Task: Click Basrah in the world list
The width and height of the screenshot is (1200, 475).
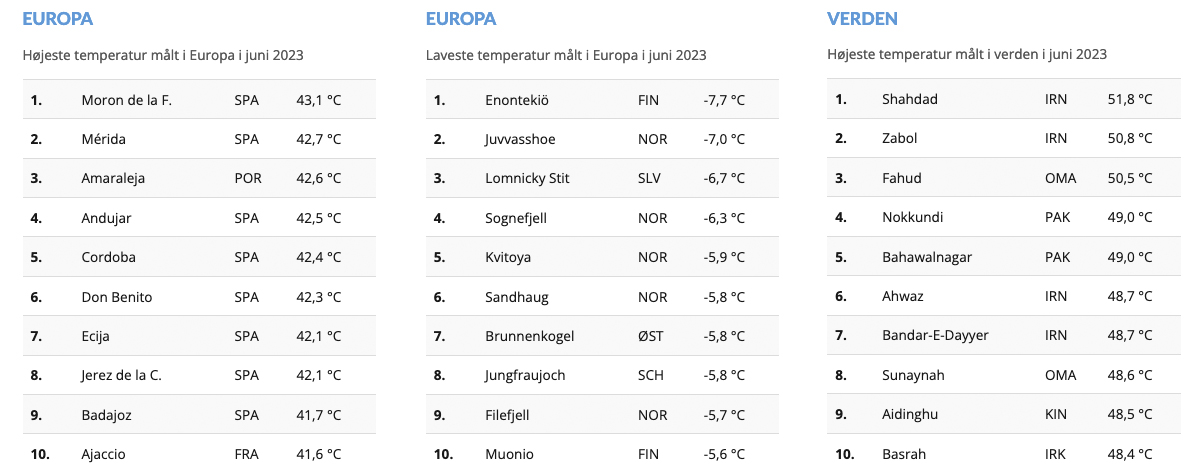Action: pyautogui.click(x=905, y=454)
